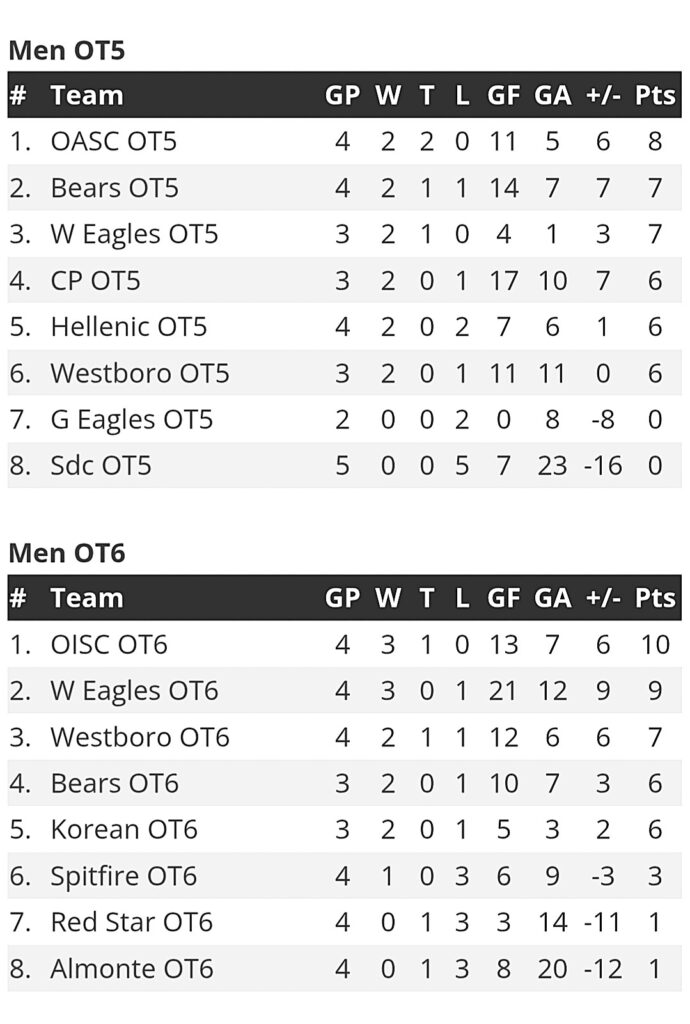
Task: Click Almonte OT6 team name
Action: (132, 968)
